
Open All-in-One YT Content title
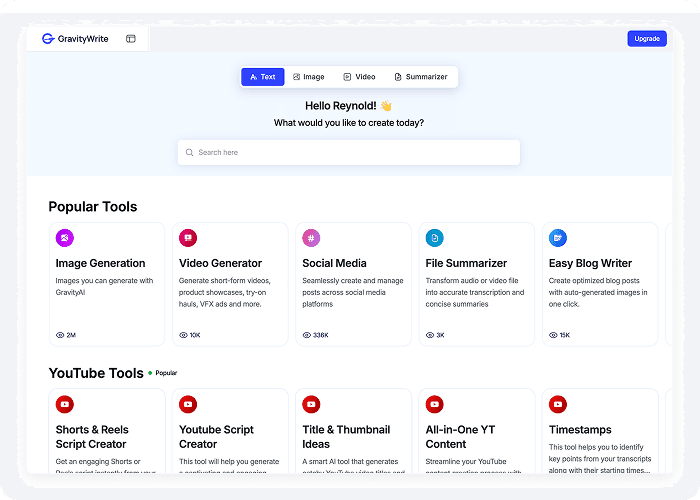(x=460, y=437)
